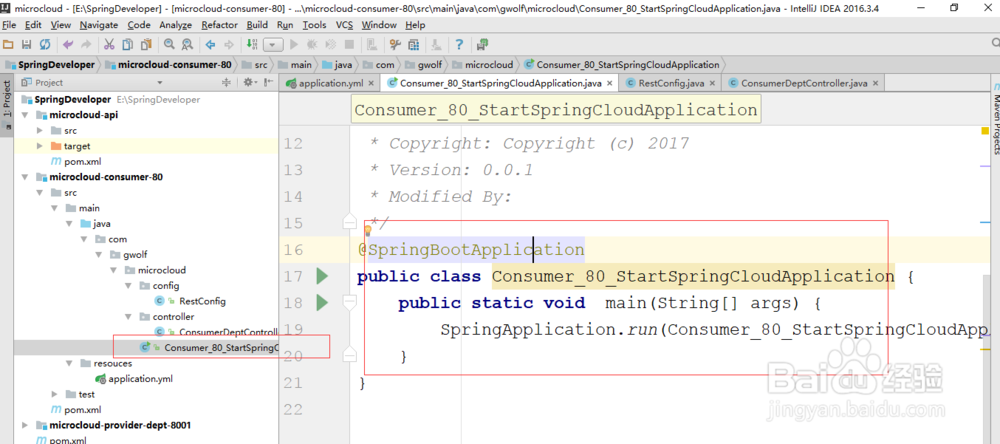Viewport: 1000px width, 444px height.
Task: Click the Redo toolbar icon
Action: point(86,45)
